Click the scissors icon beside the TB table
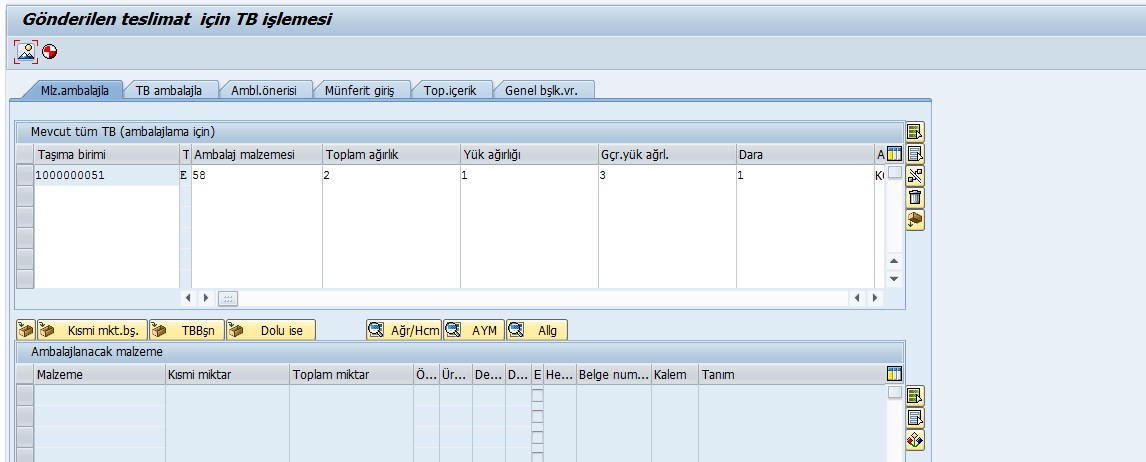 (915, 175)
